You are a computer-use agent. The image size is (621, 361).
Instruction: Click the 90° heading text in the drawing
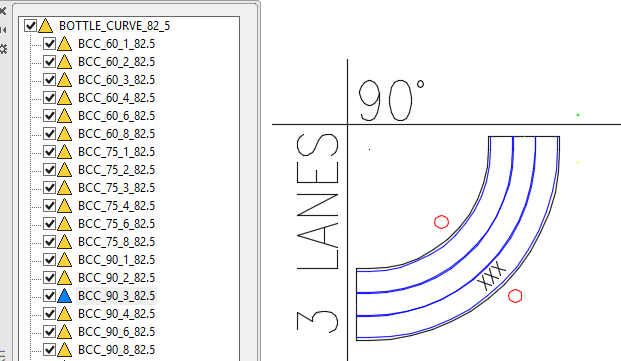pyautogui.click(x=391, y=100)
